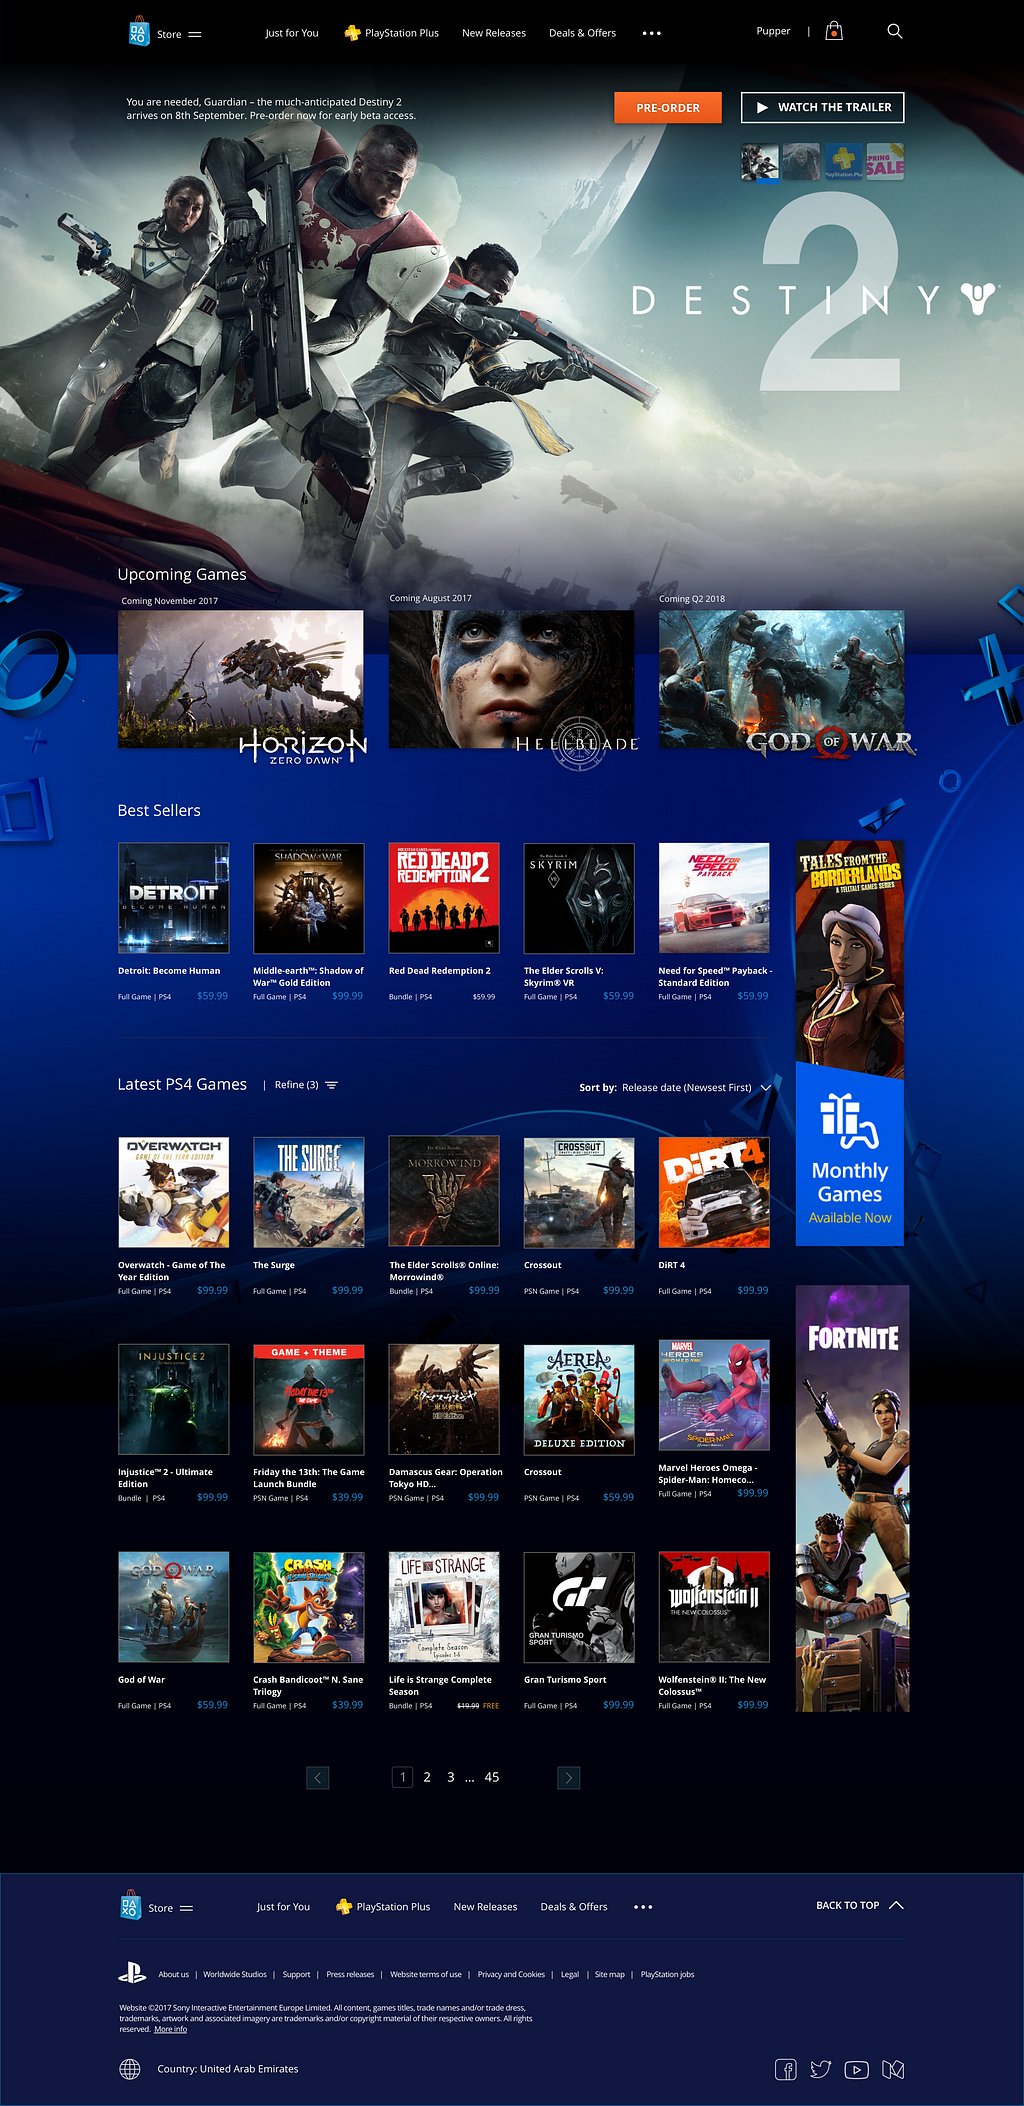The width and height of the screenshot is (1024, 2106).
Task: Click WATCH THE TRAILER button
Action: click(822, 107)
